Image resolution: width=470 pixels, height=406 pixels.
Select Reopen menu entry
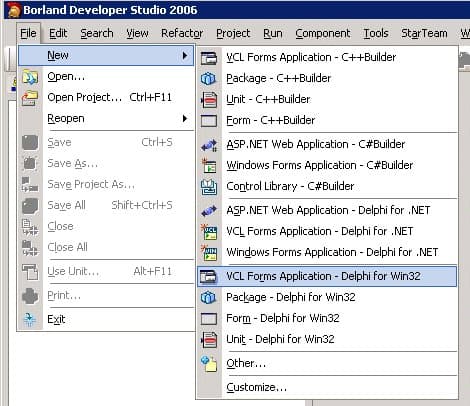[106, 119]
